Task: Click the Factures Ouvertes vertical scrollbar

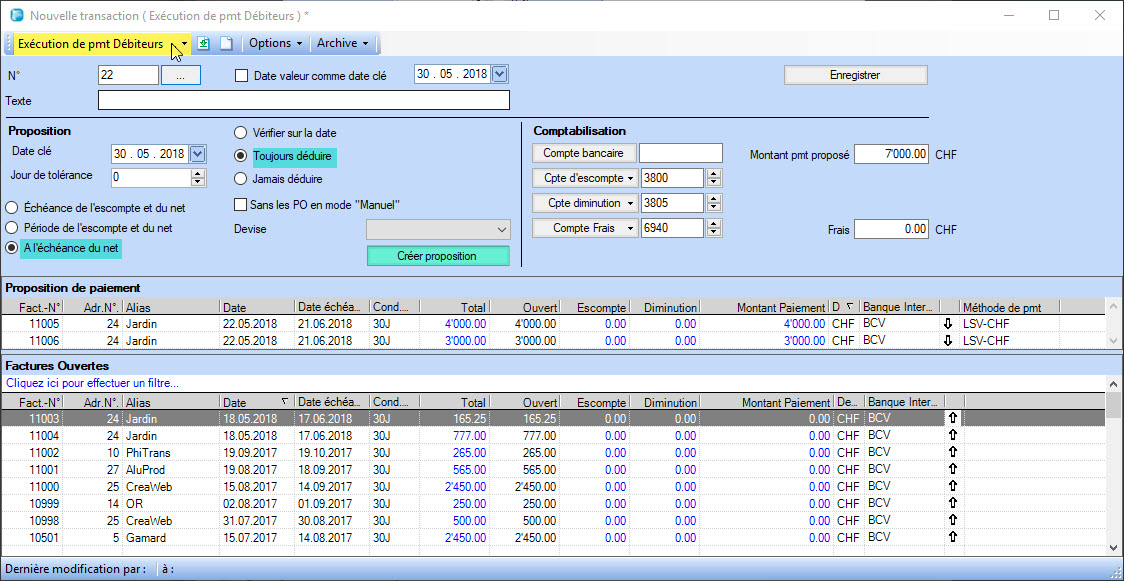Action: click(x=1113, y=470)
